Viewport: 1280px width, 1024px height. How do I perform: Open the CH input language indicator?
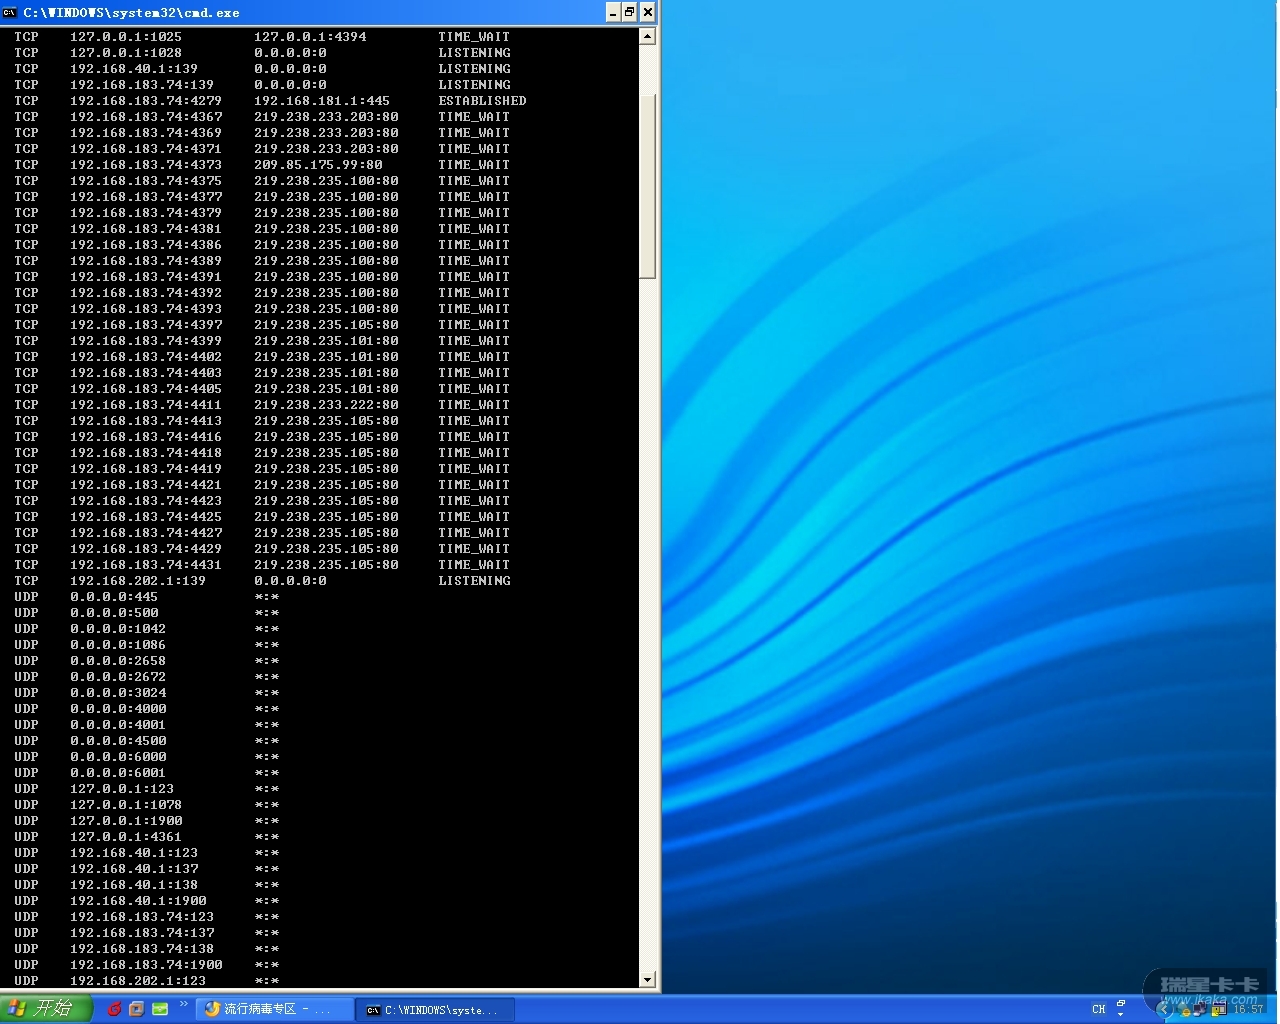click(x=1099, y=1009)
